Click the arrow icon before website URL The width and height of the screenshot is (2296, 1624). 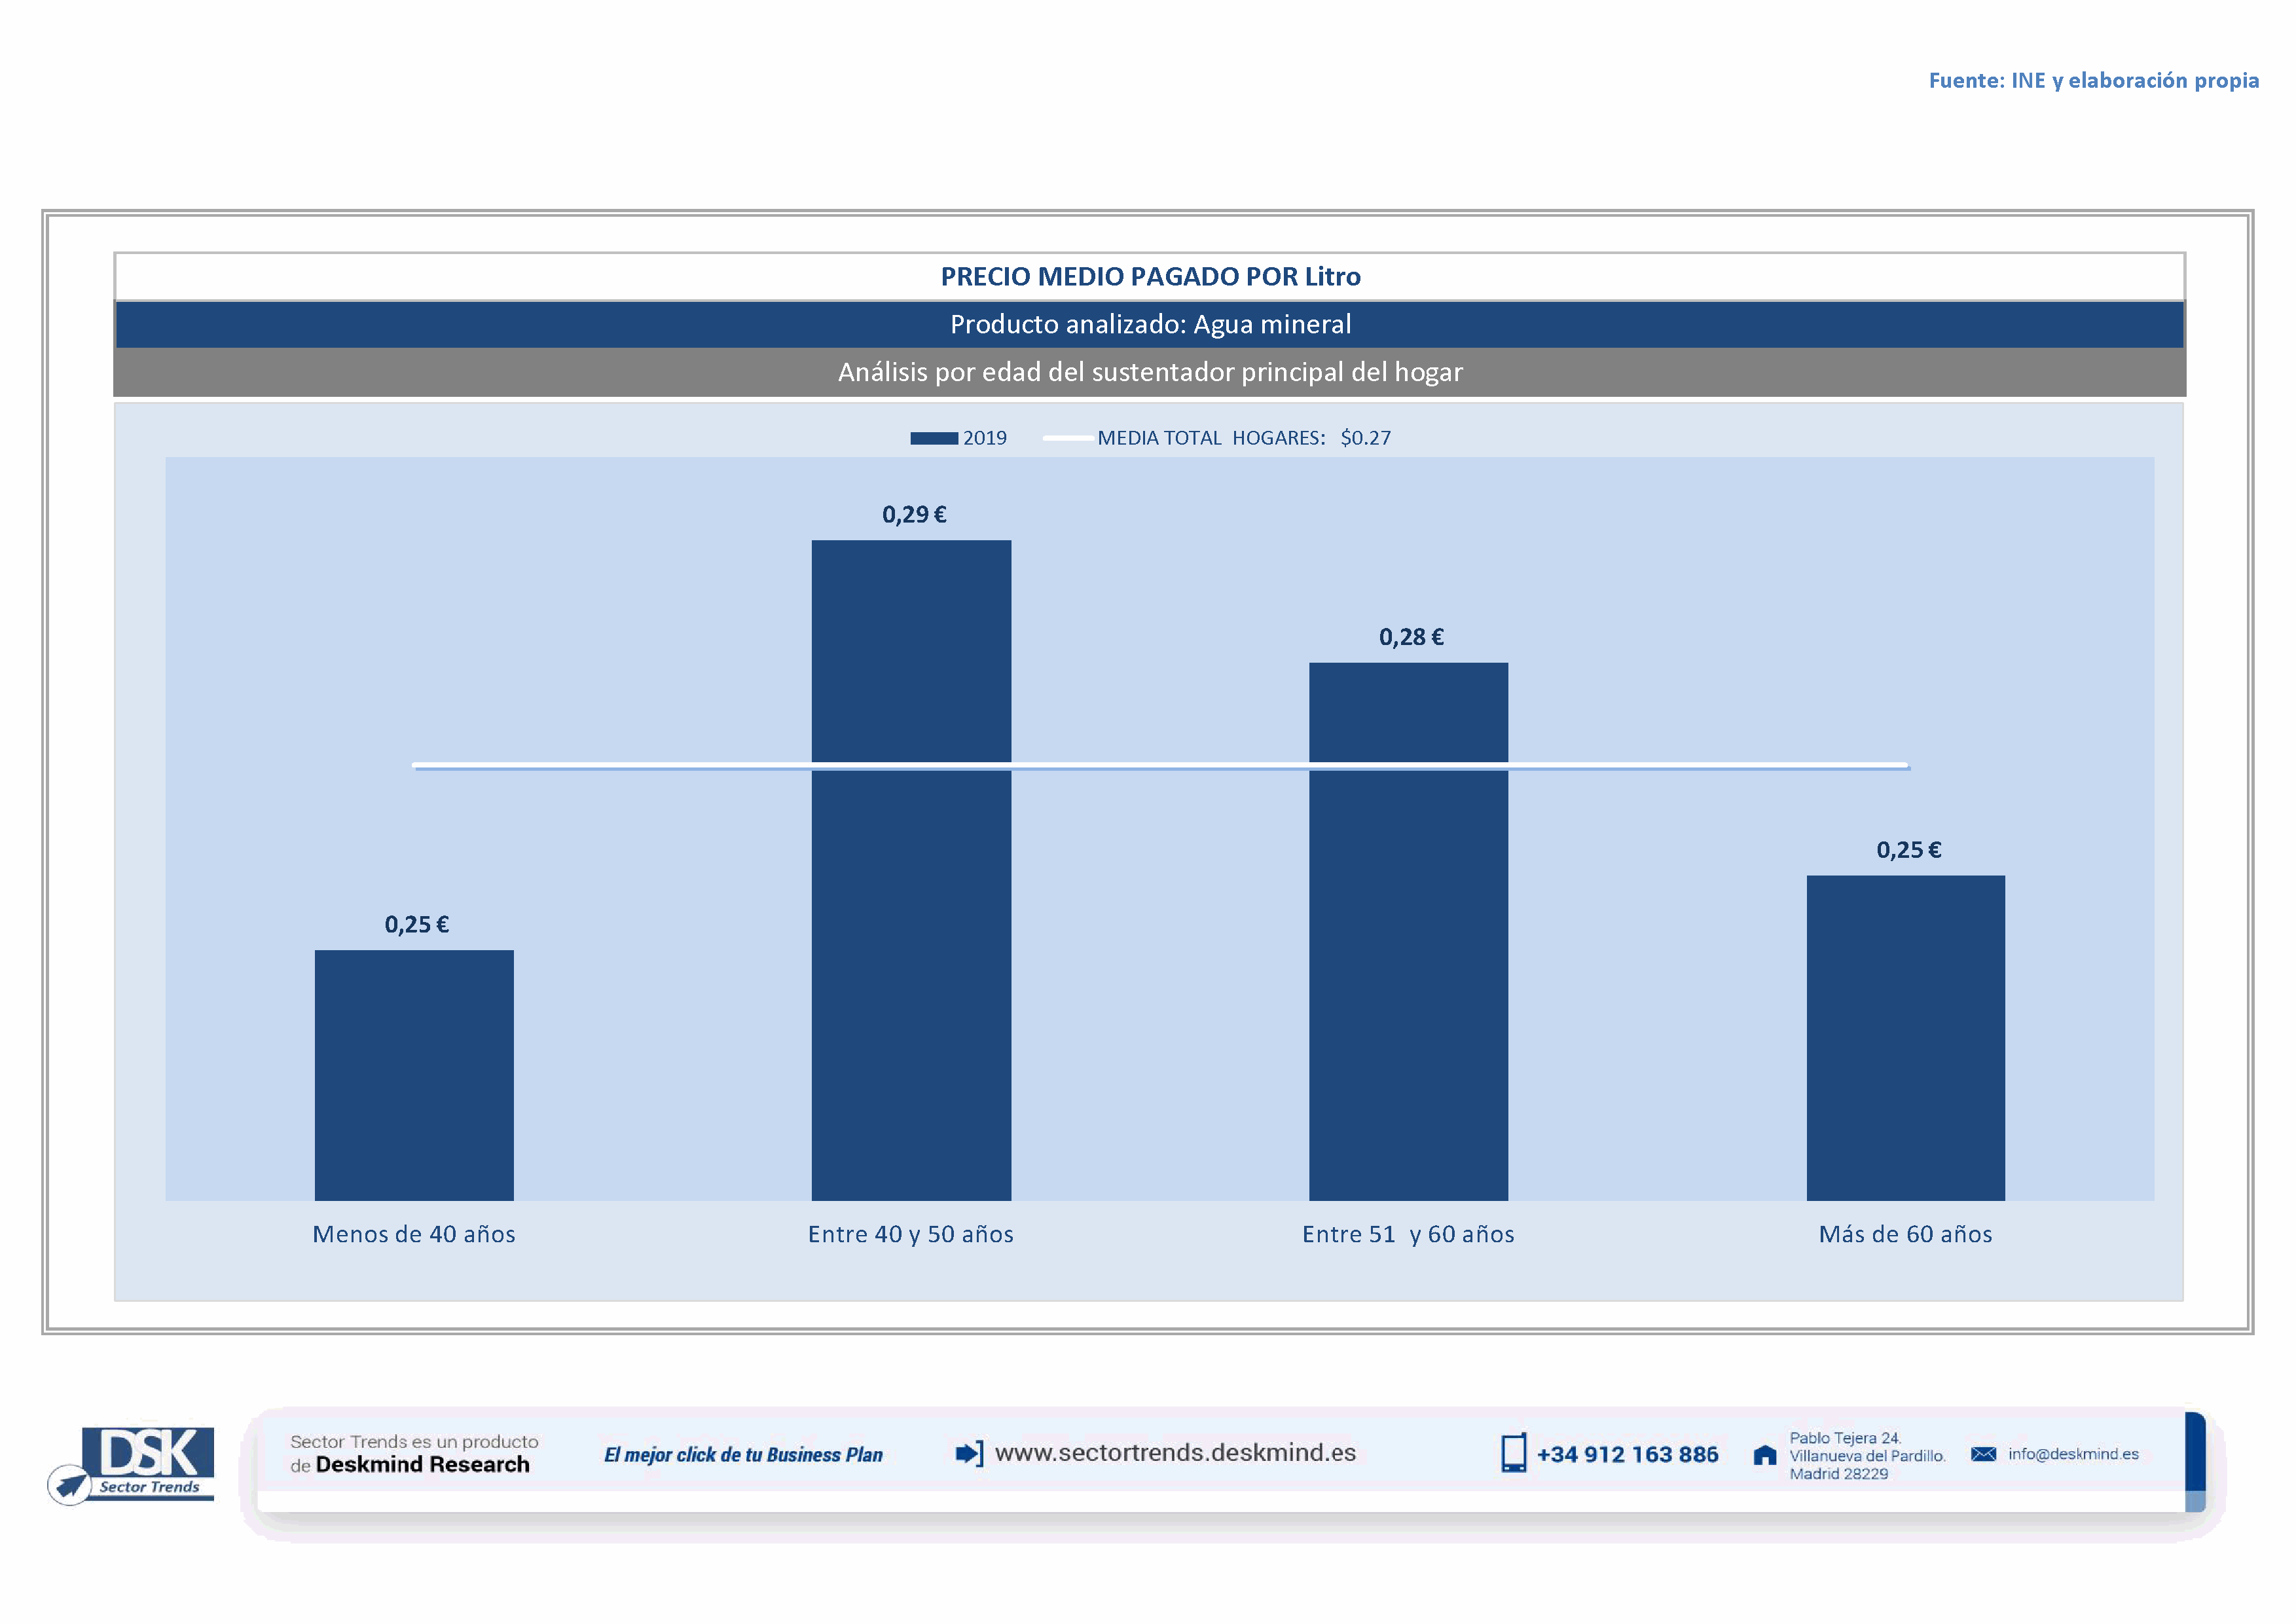click(968, 1453)
